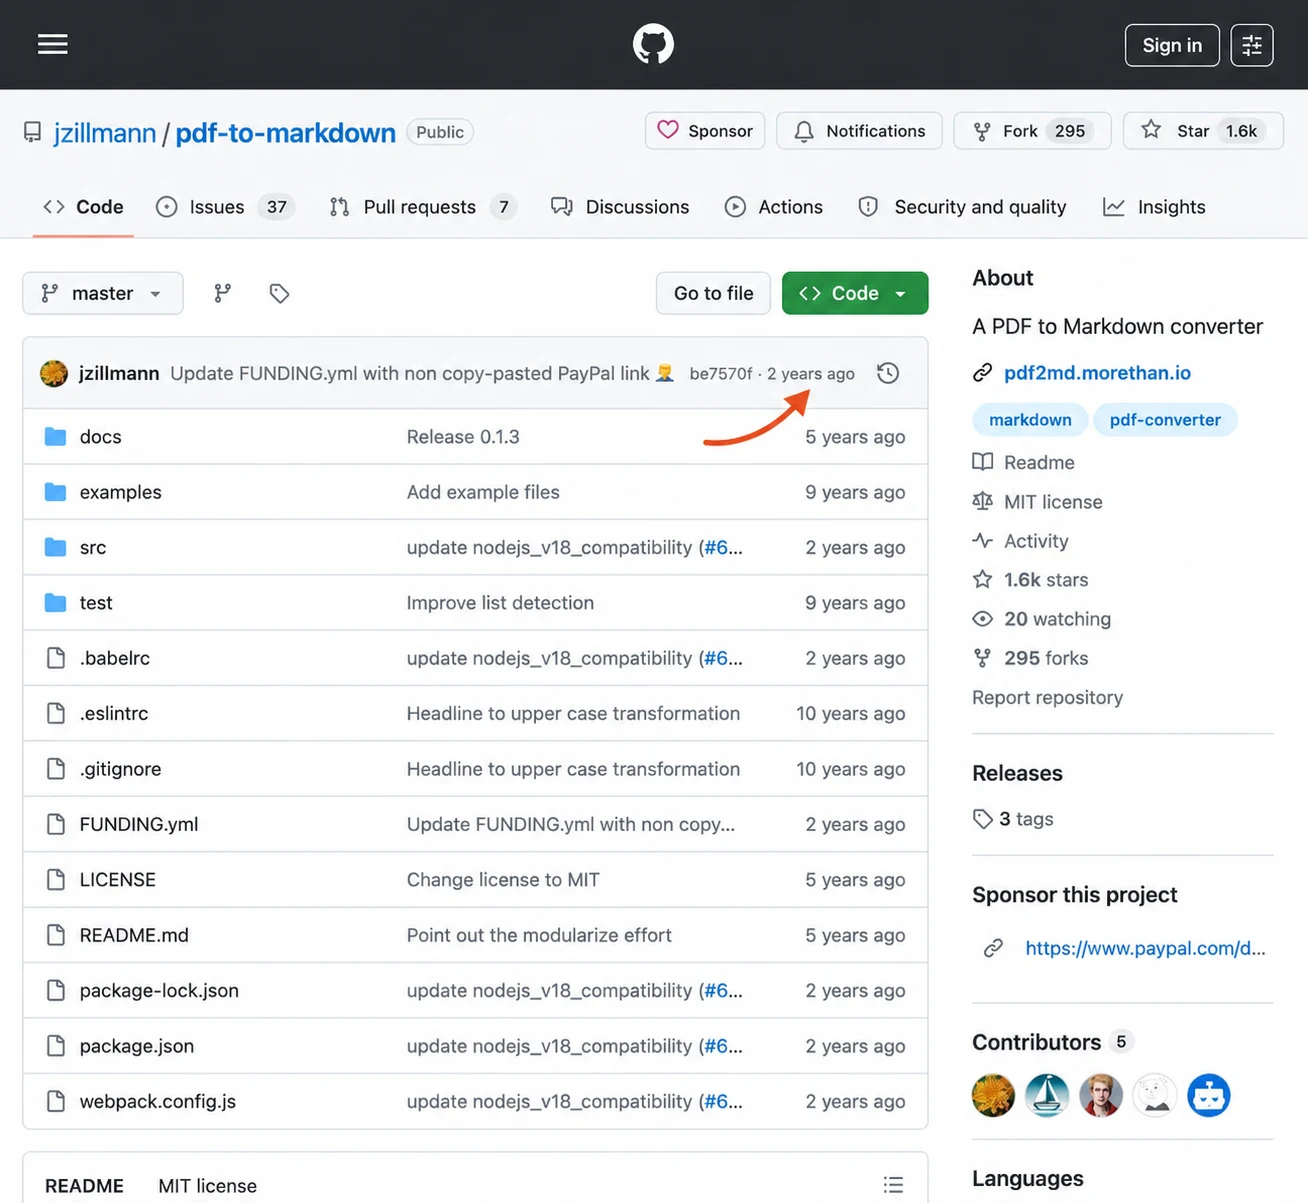Click the Go to file button

point(713,293)
